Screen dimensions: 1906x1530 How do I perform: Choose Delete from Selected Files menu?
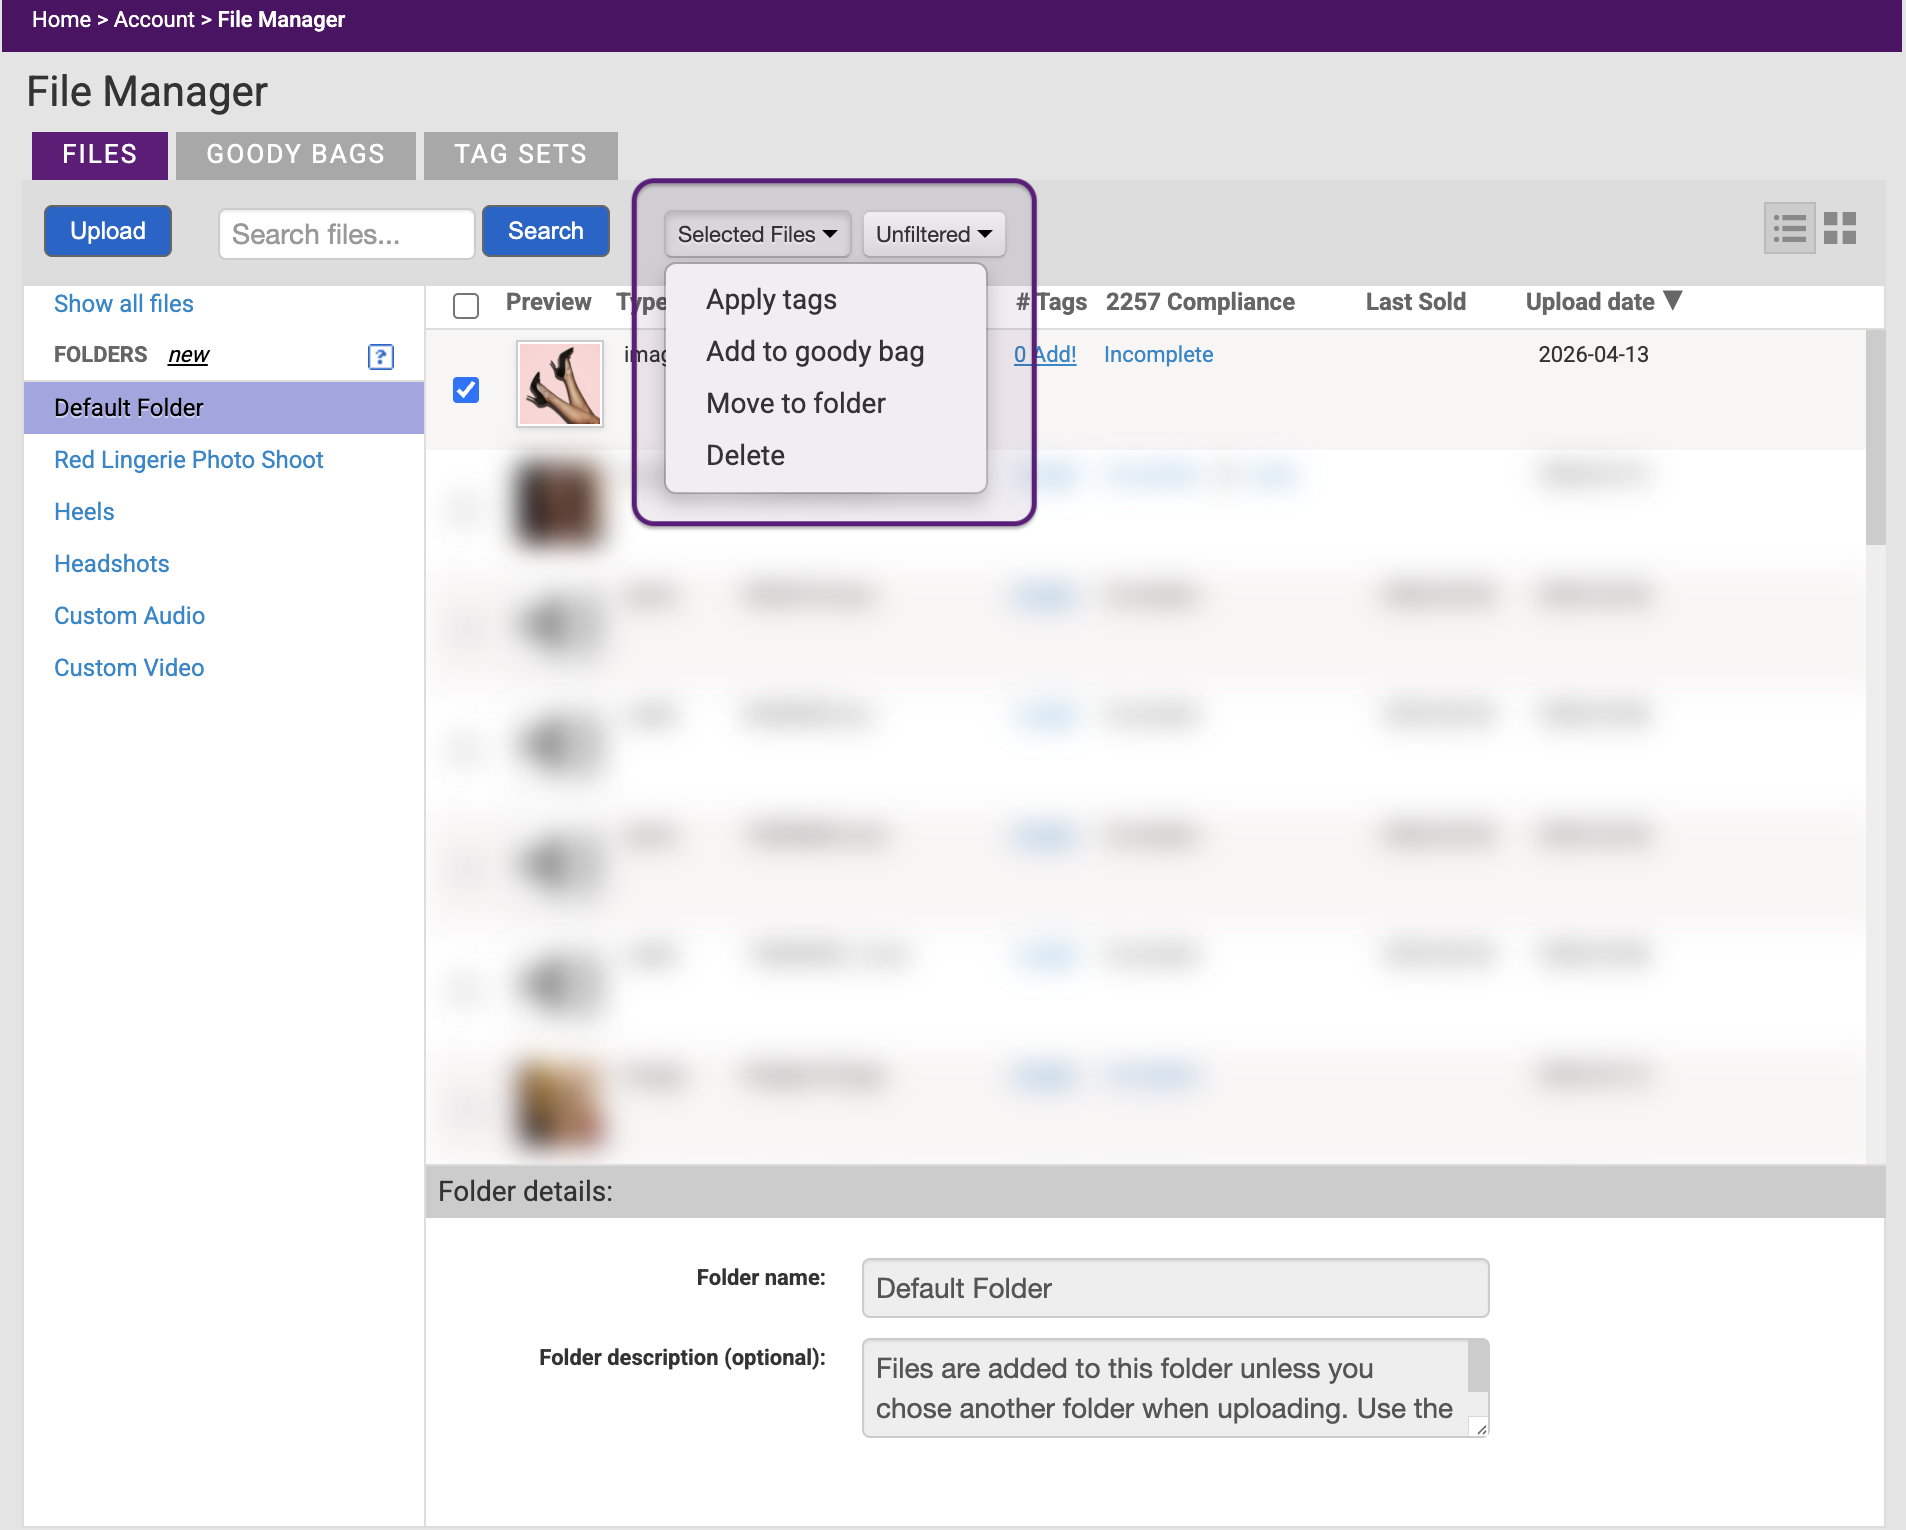point(745,456)
